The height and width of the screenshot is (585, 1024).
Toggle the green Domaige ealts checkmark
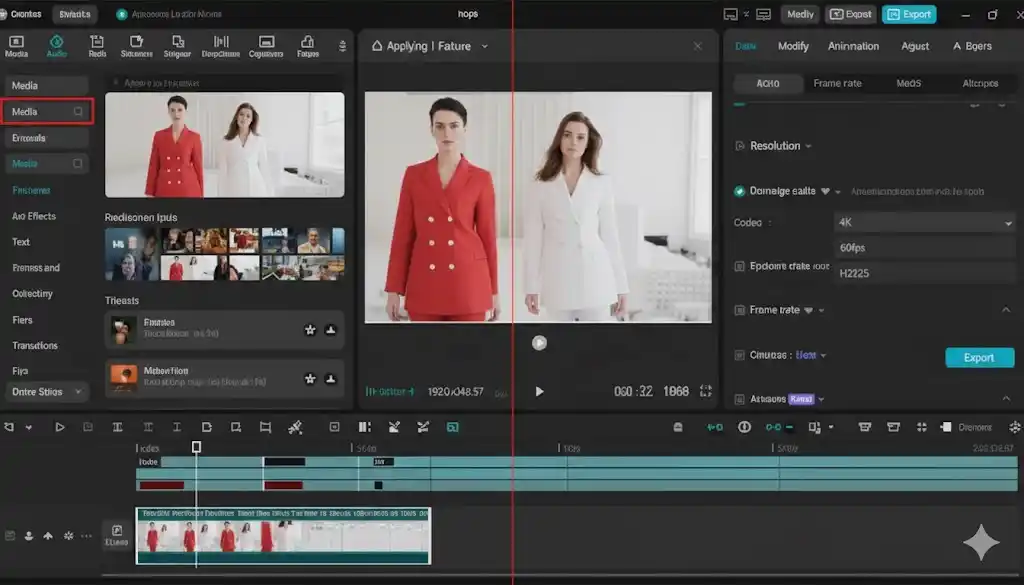(740, 191)
